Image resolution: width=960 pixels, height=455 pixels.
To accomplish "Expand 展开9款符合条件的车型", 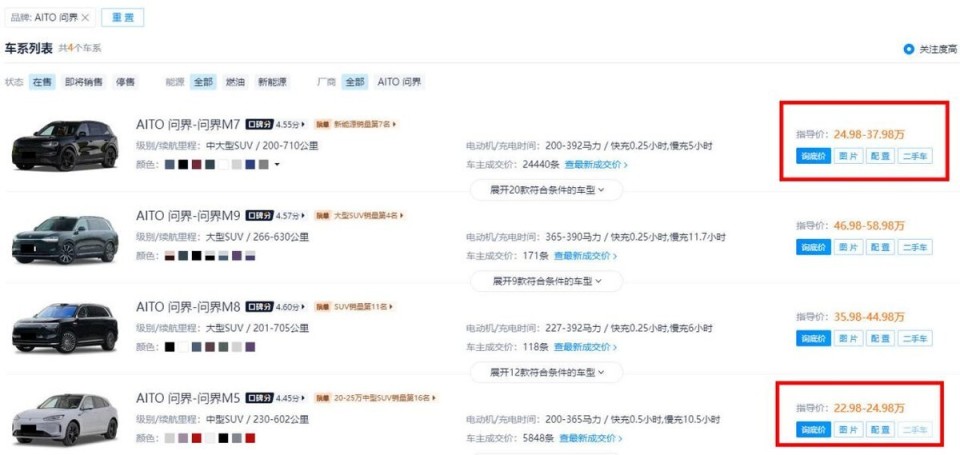I will [x=547, y=281].
